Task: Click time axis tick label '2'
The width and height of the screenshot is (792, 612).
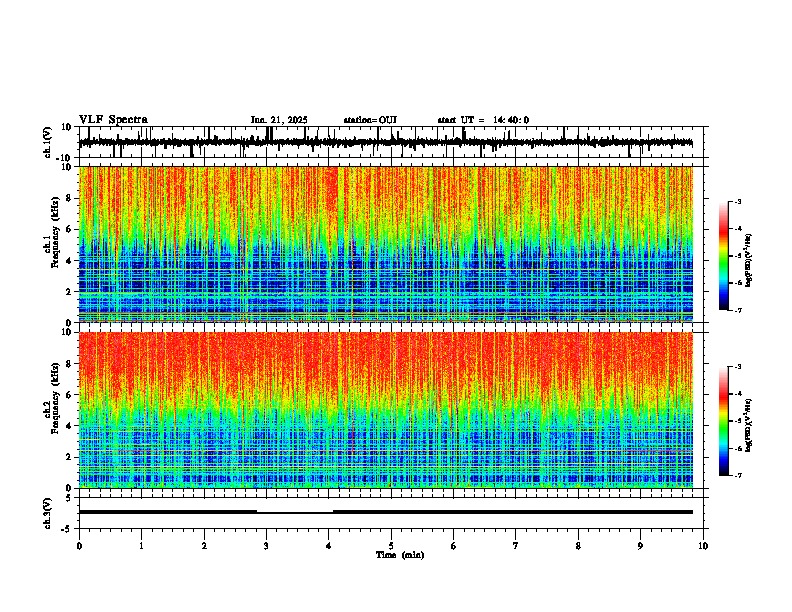Action: (204, 546)
